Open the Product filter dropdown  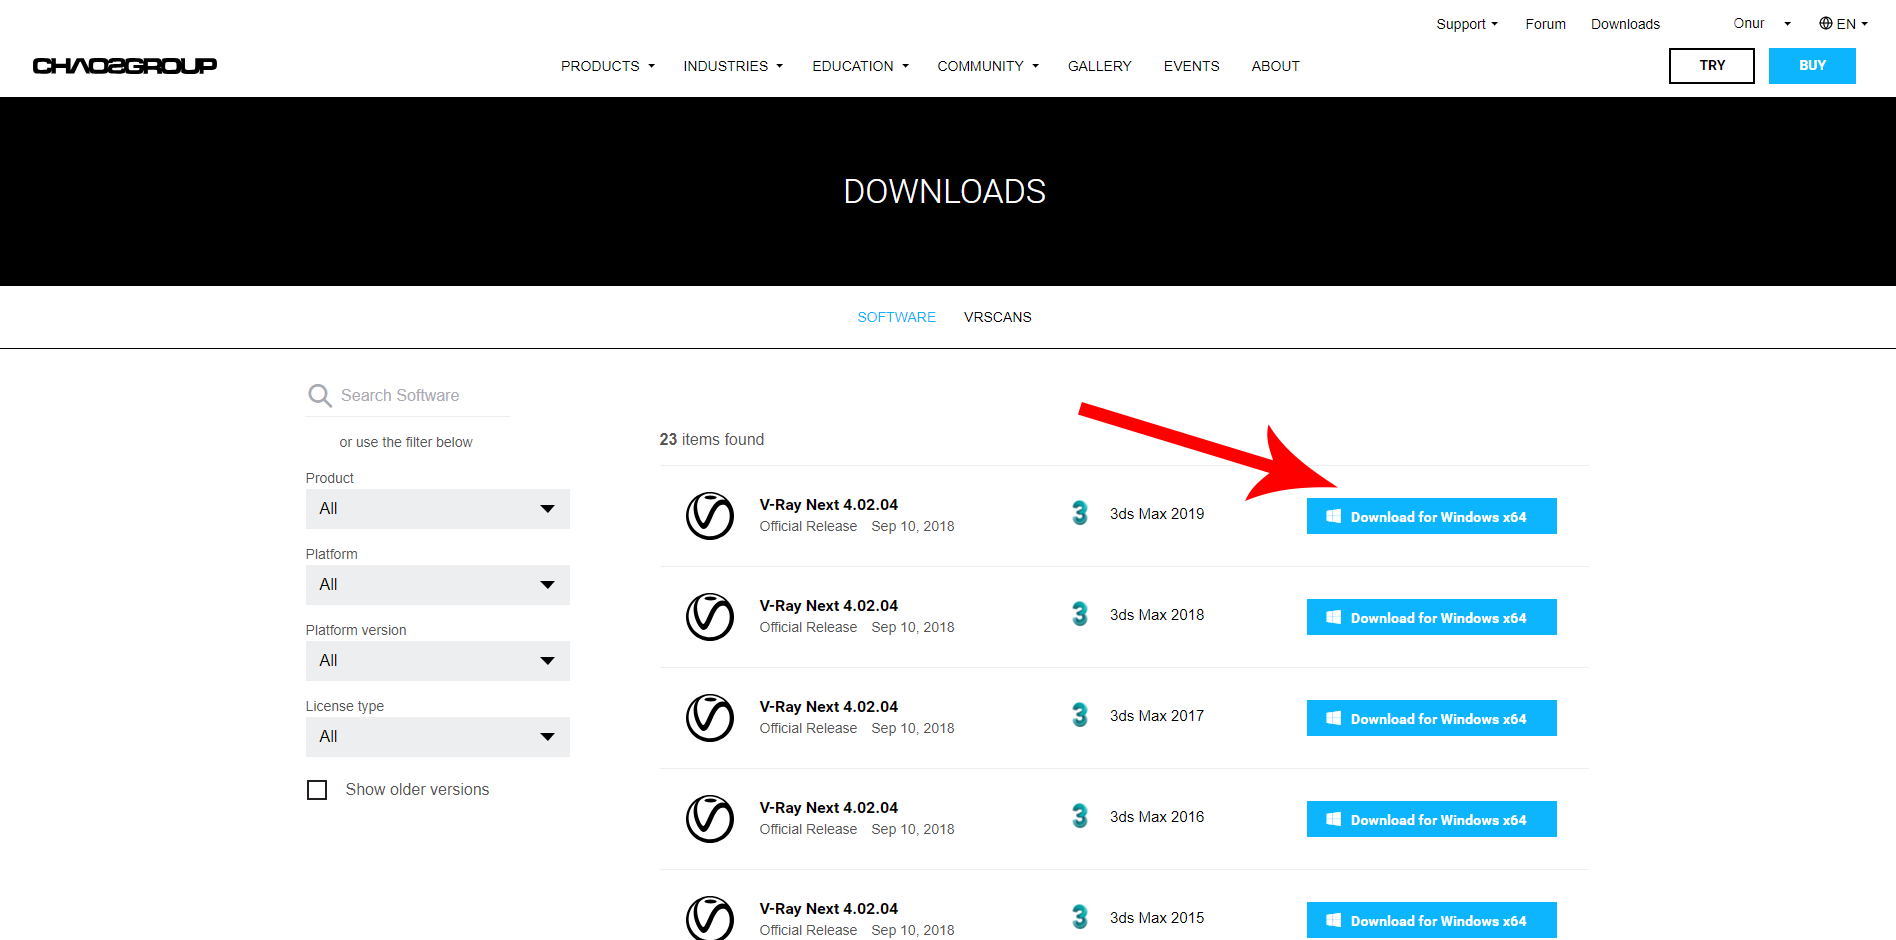(x=438, y=509)
